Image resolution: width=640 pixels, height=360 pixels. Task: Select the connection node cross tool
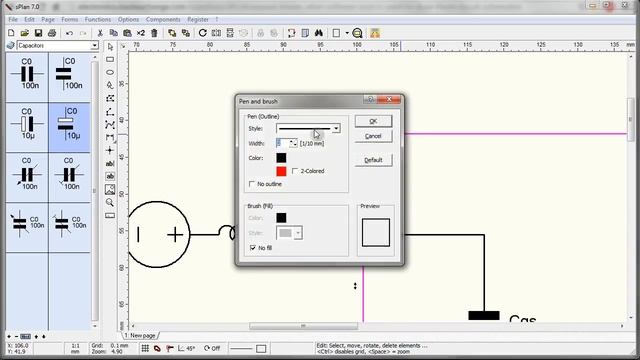(110, 150)
